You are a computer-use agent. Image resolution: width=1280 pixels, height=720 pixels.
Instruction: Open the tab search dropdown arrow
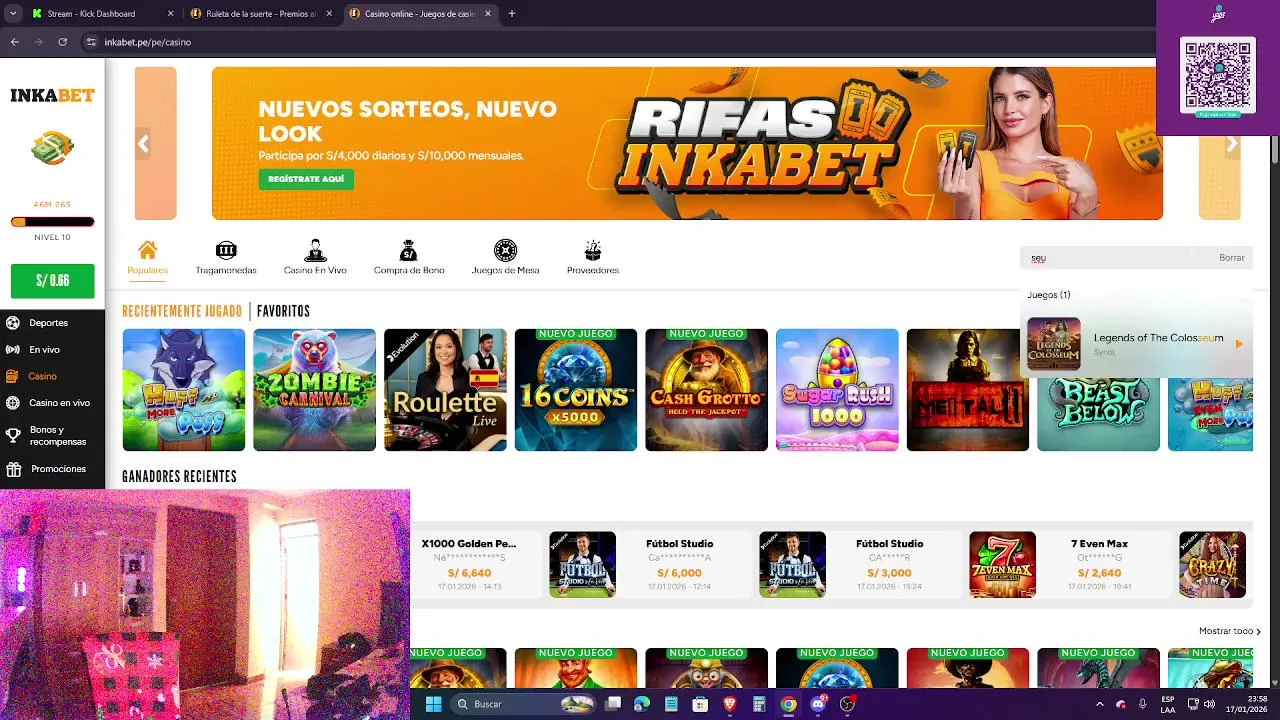tap(13, 14)
